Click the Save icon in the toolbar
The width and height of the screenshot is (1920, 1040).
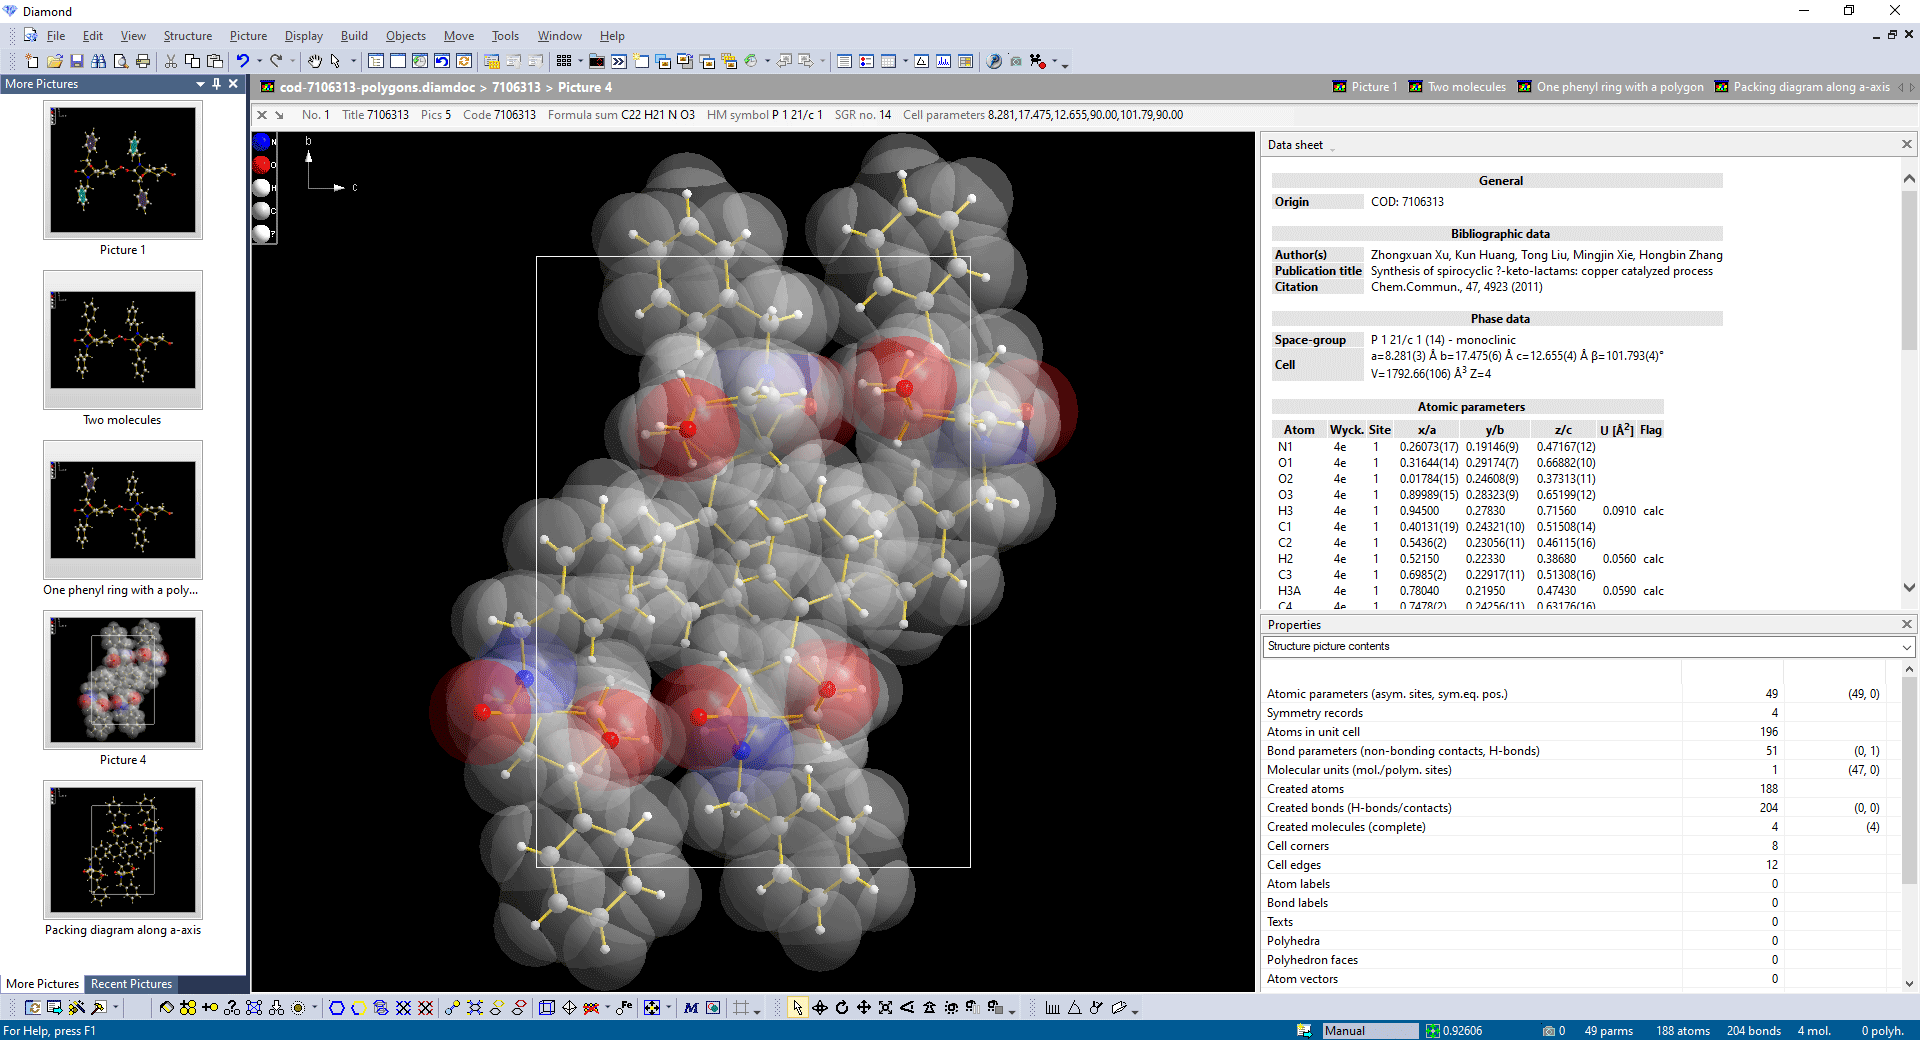coord(76,61)
